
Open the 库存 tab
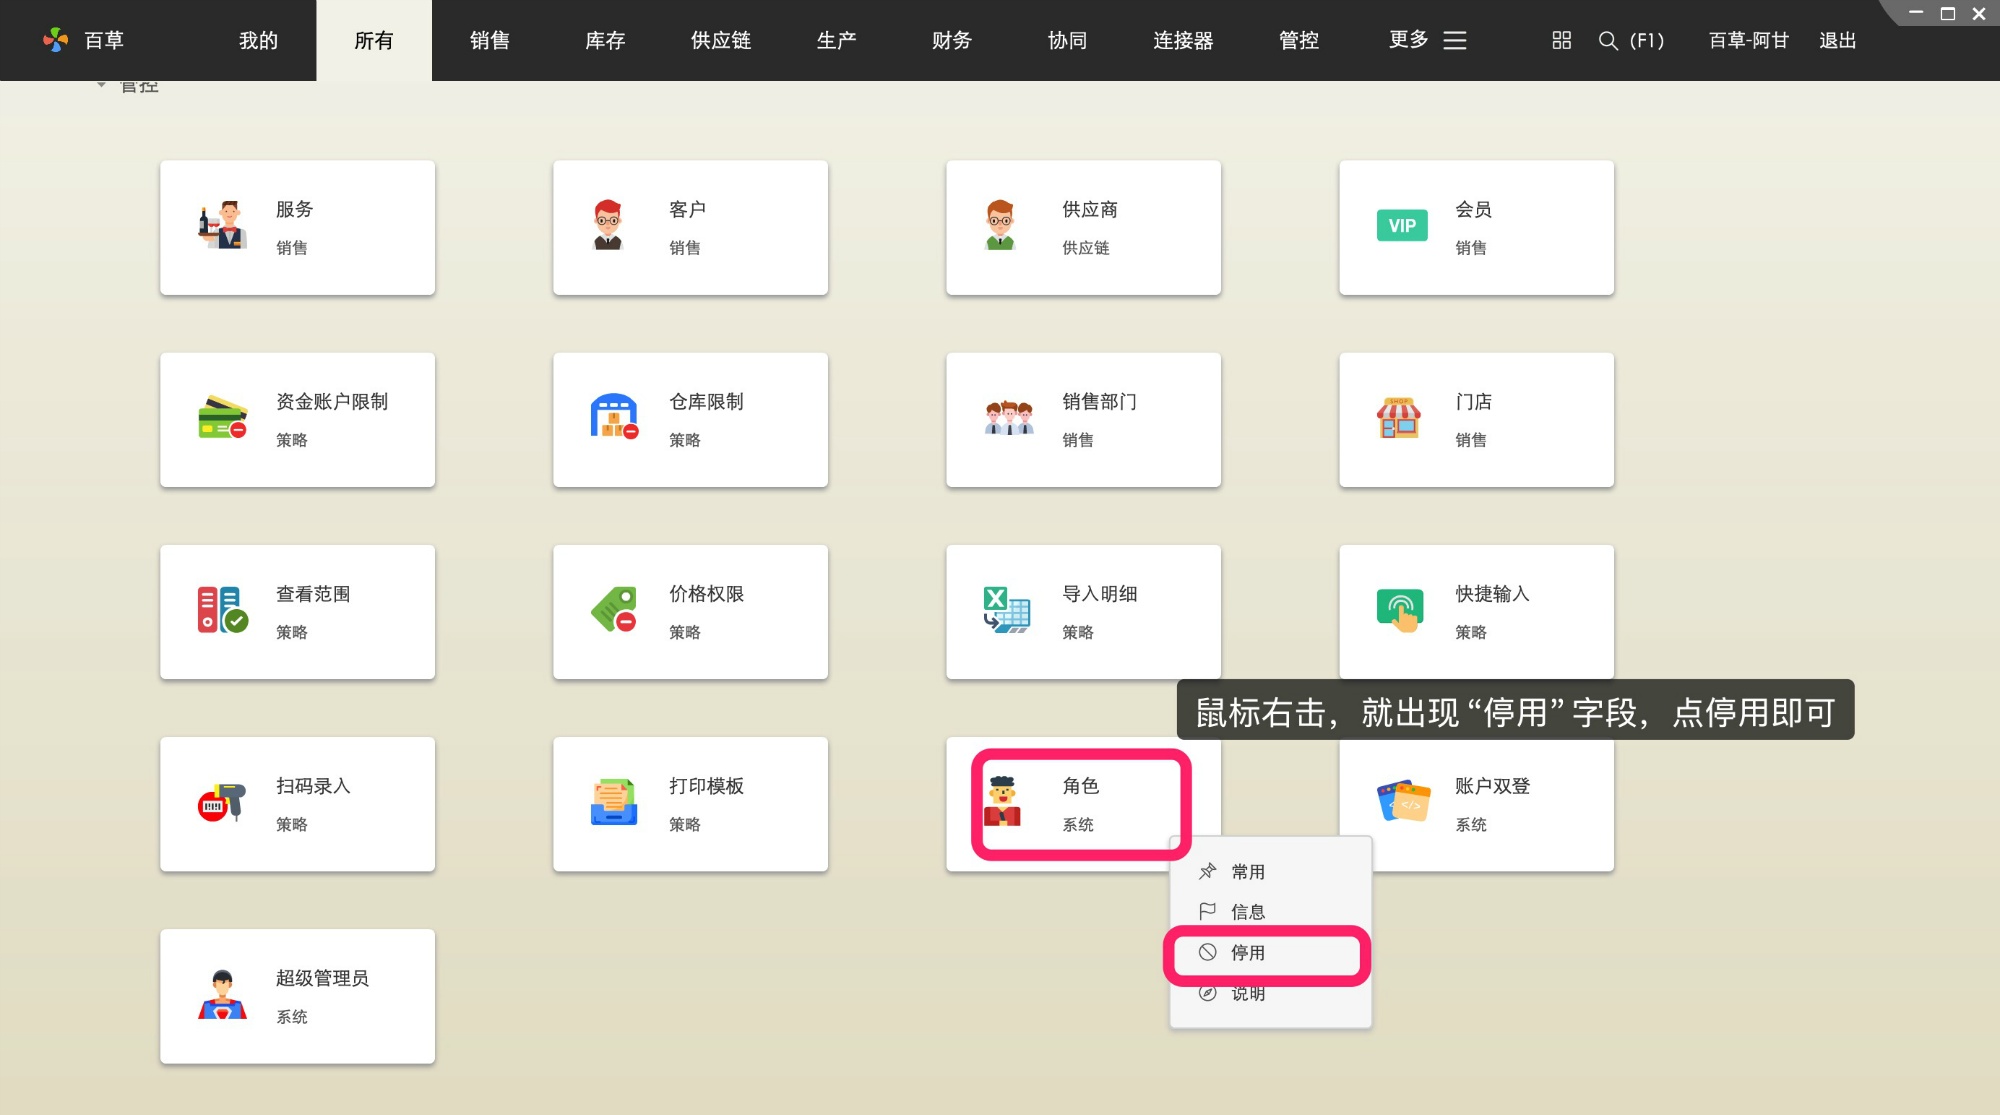point(605,40)
